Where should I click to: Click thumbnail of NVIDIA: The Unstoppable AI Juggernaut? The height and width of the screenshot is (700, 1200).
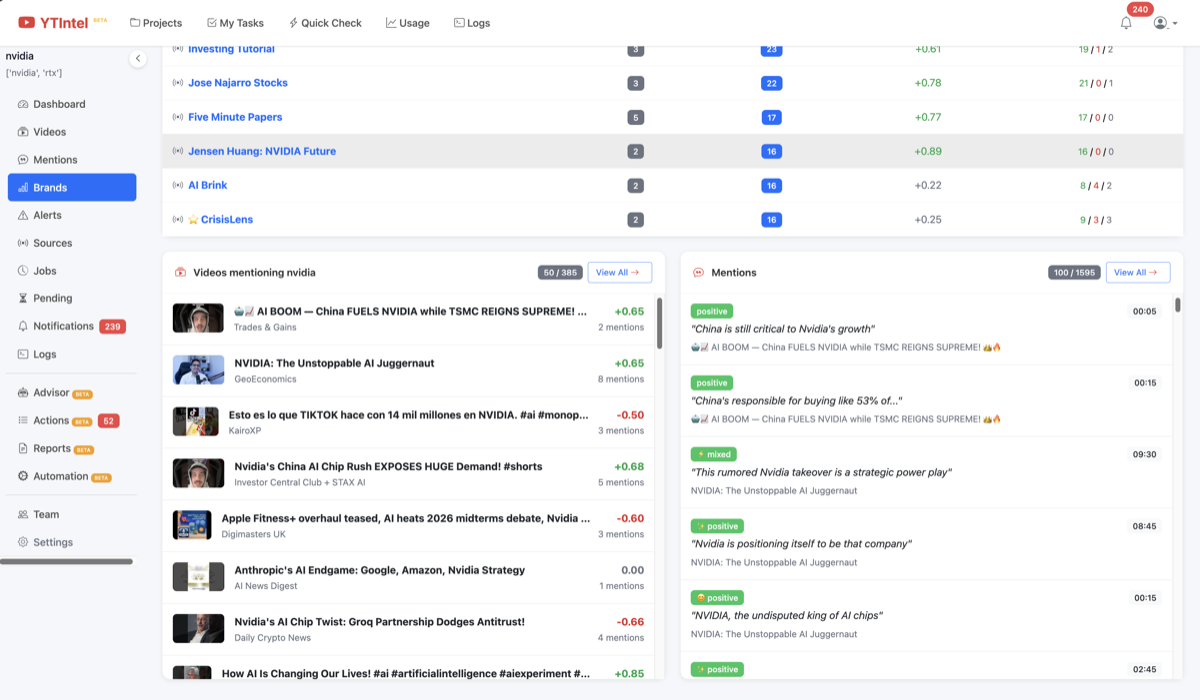pos(198,370)
